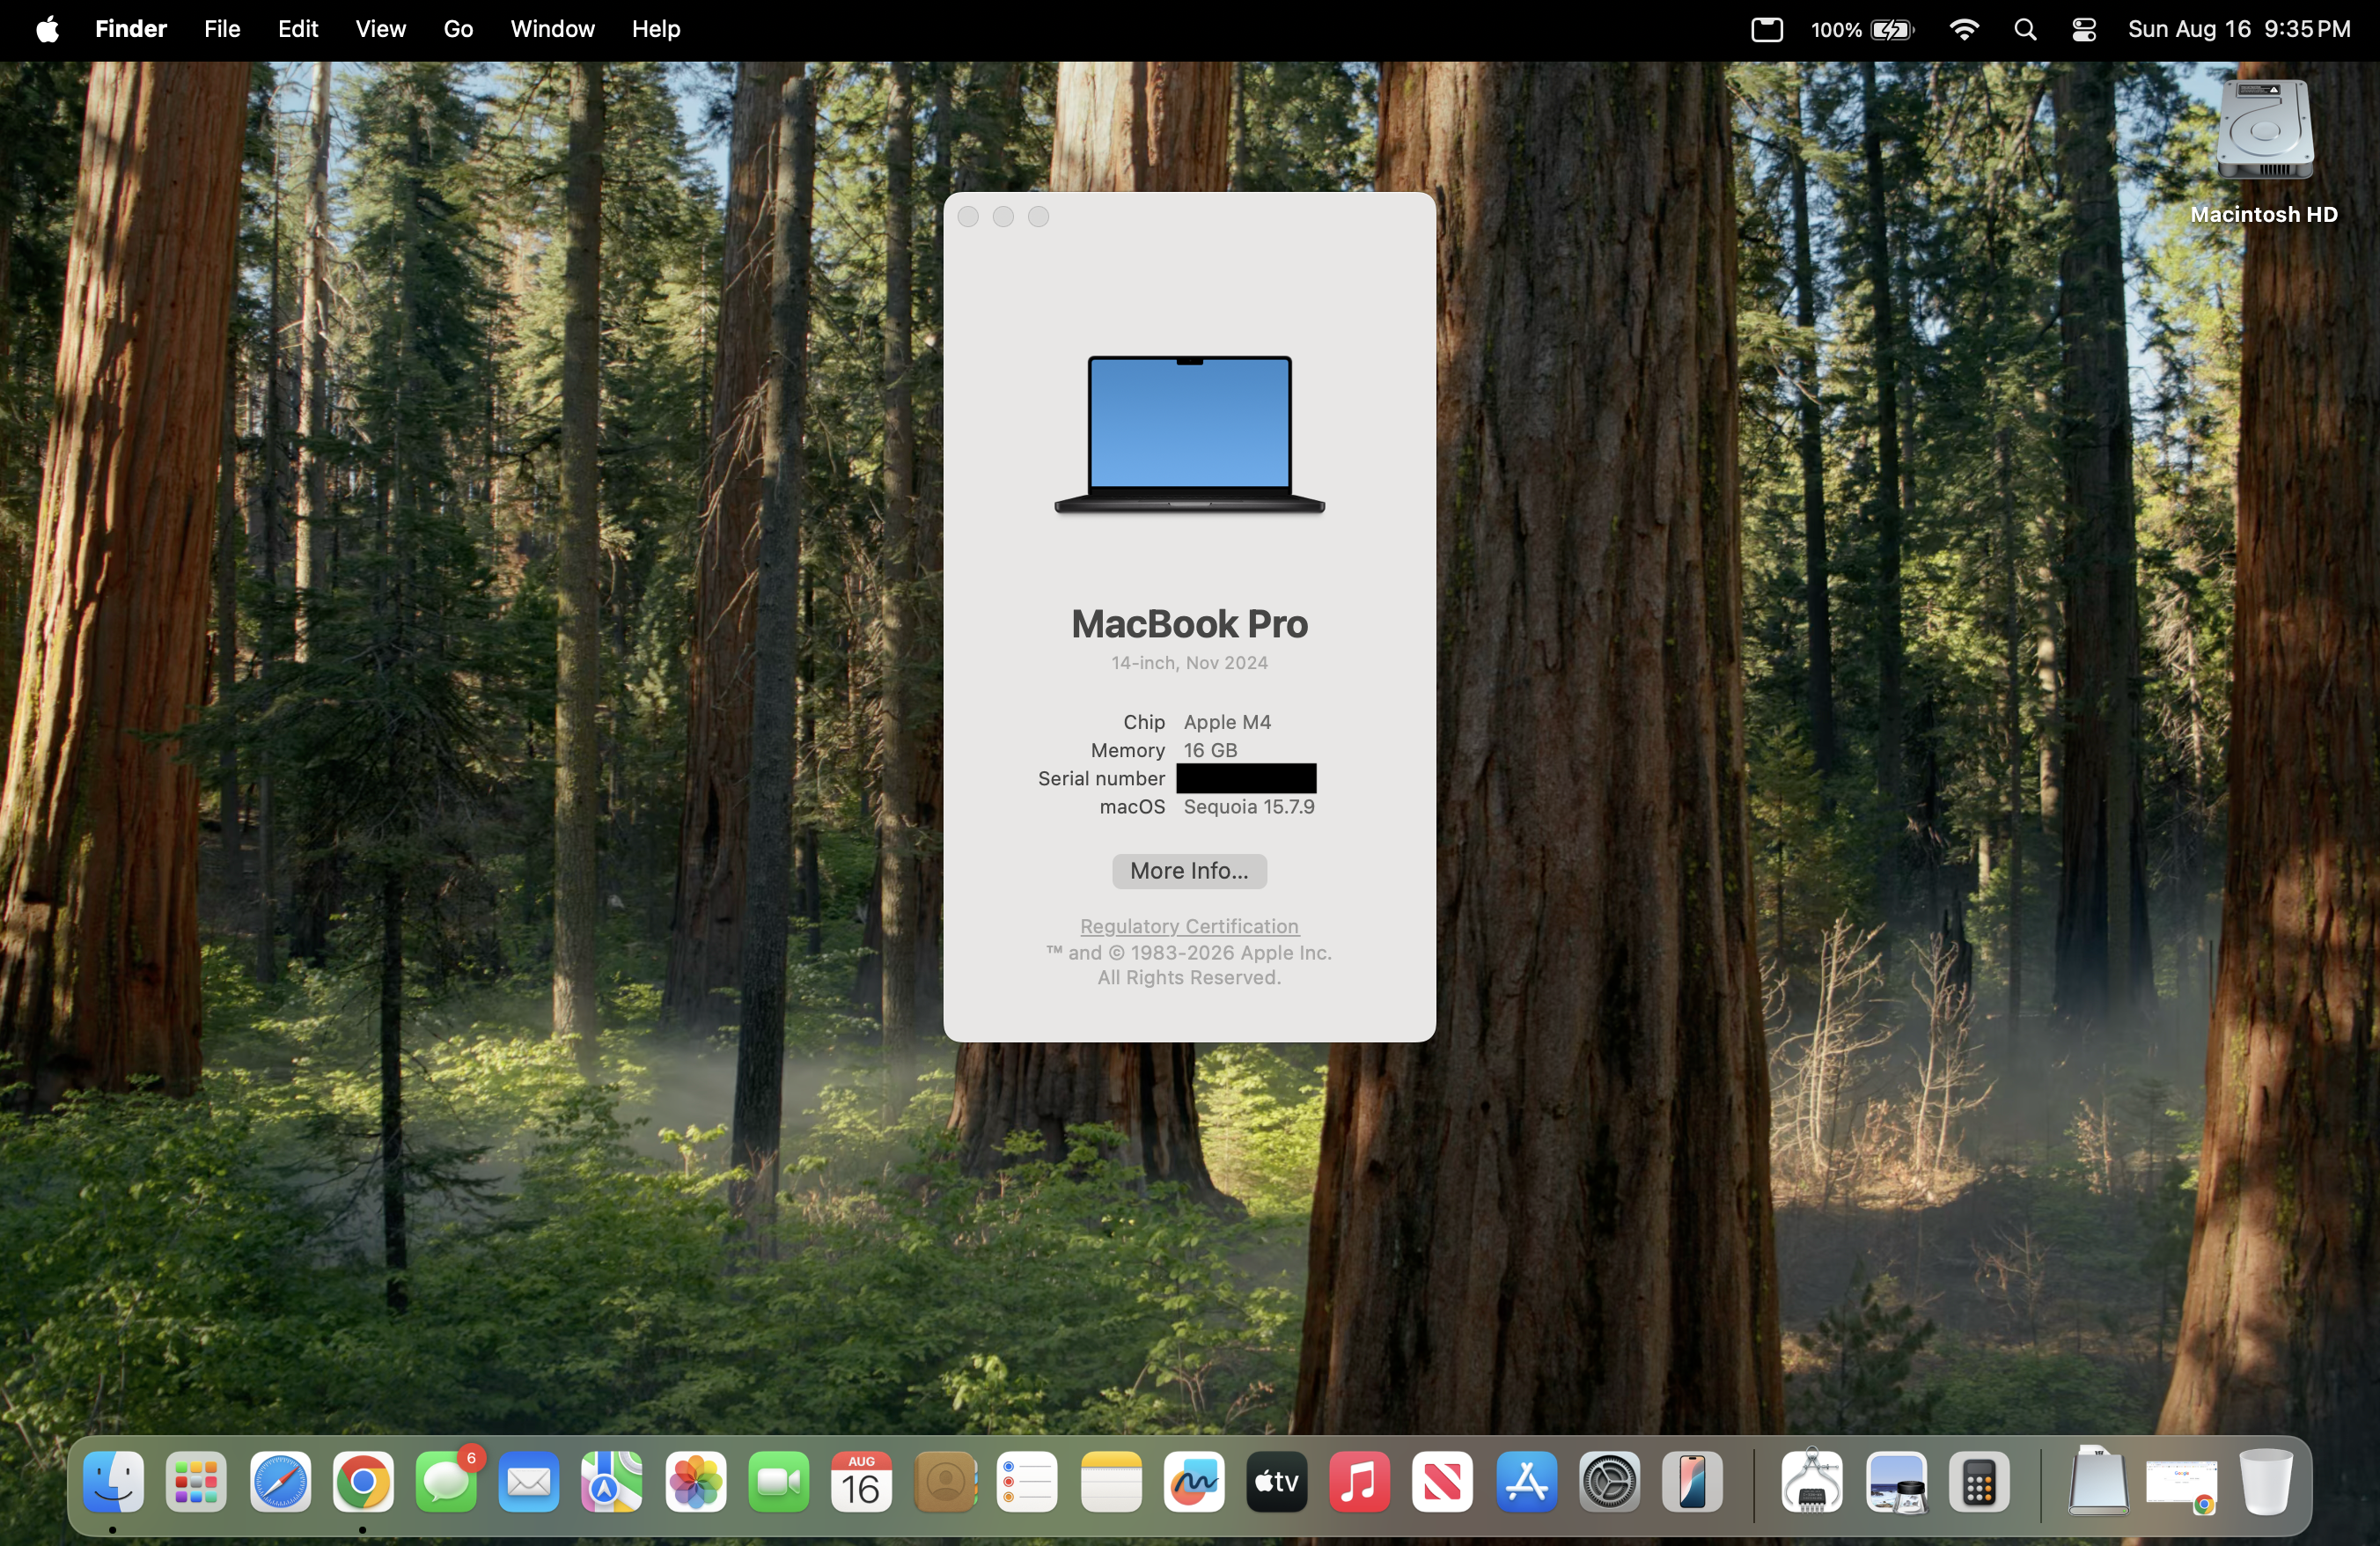Open Finder from the Dock

[x=113, y=1481]
